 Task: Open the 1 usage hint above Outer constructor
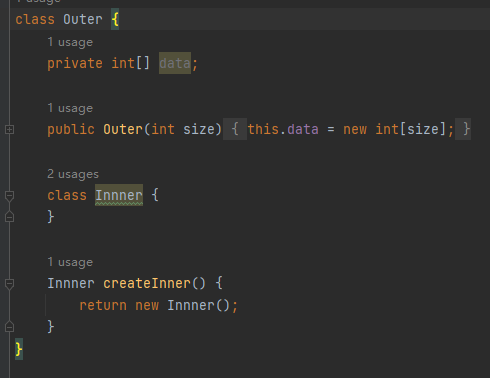(x=70, y=108)
